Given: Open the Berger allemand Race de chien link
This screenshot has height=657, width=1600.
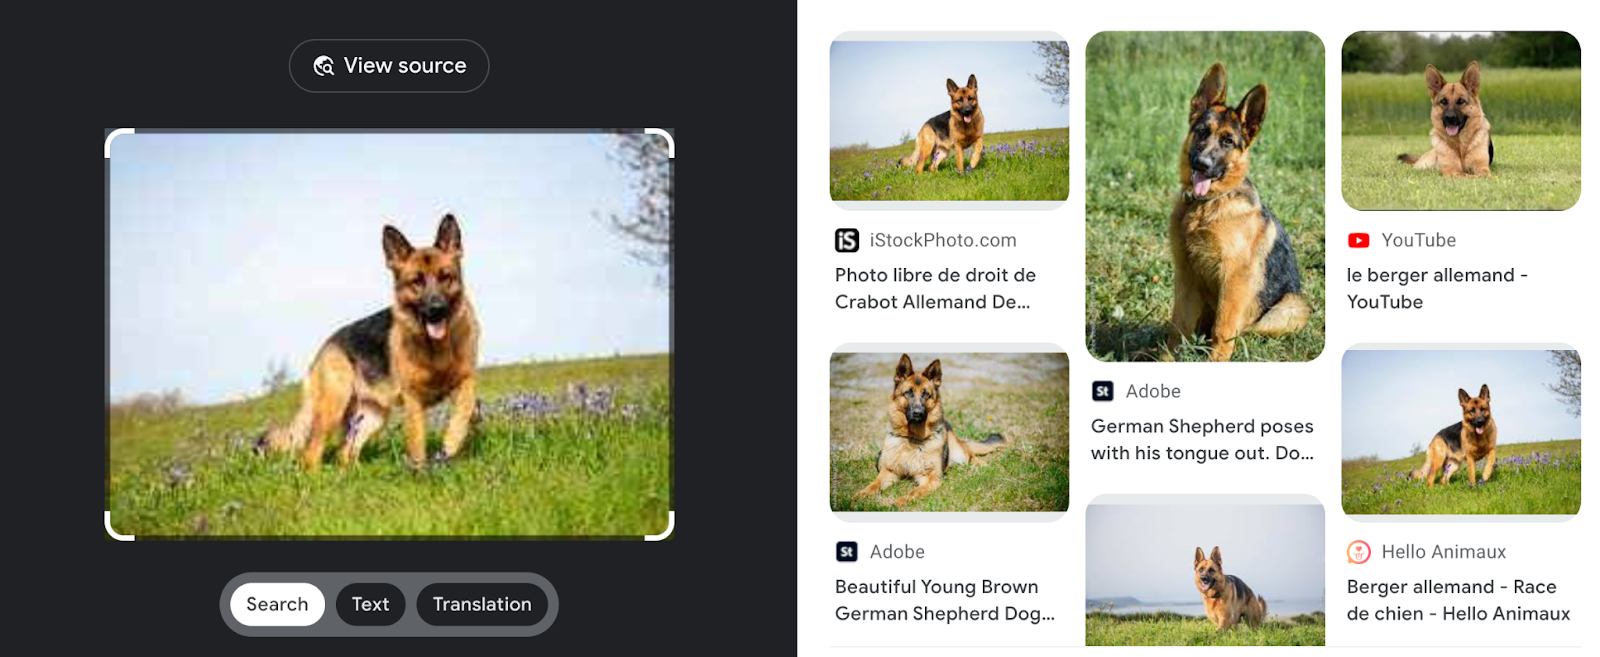Looking at the screenshot, I should 1458,600.
